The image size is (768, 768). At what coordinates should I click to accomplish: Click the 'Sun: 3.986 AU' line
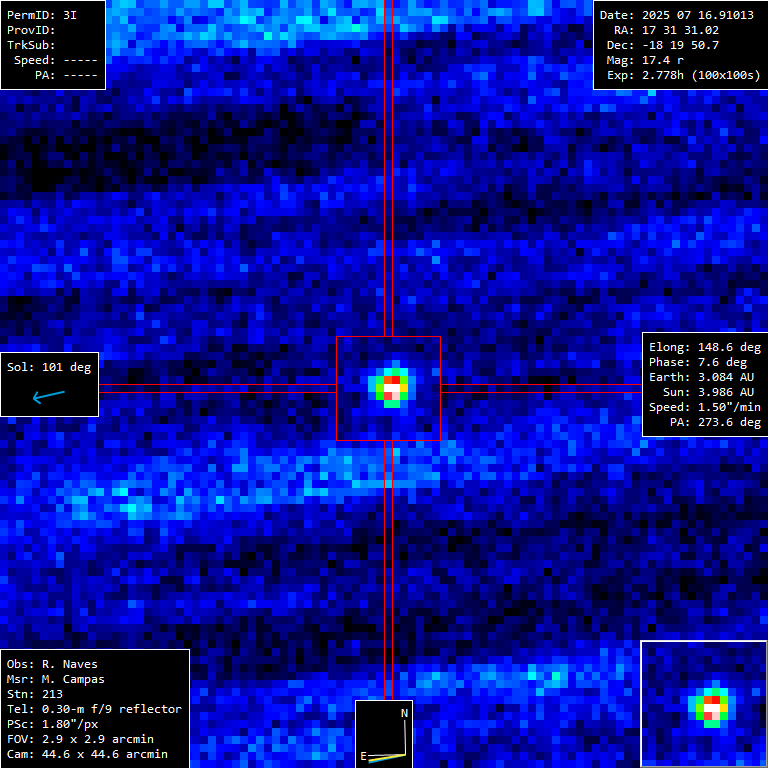[x=708, y=392]
